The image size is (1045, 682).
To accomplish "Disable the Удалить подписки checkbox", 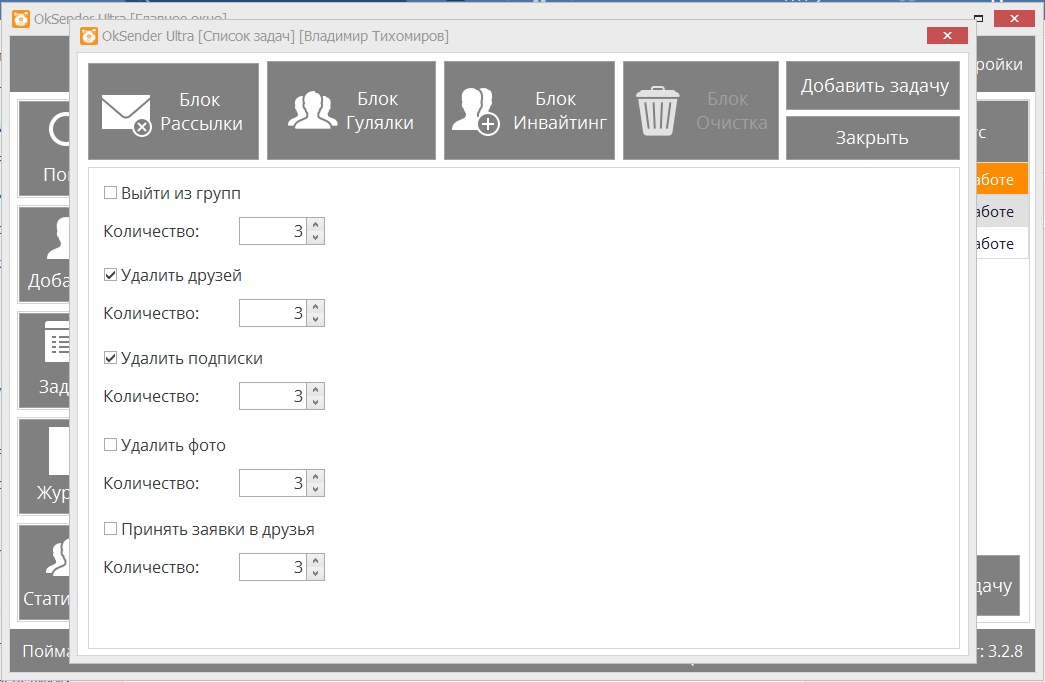I will [x=111, y=358].
